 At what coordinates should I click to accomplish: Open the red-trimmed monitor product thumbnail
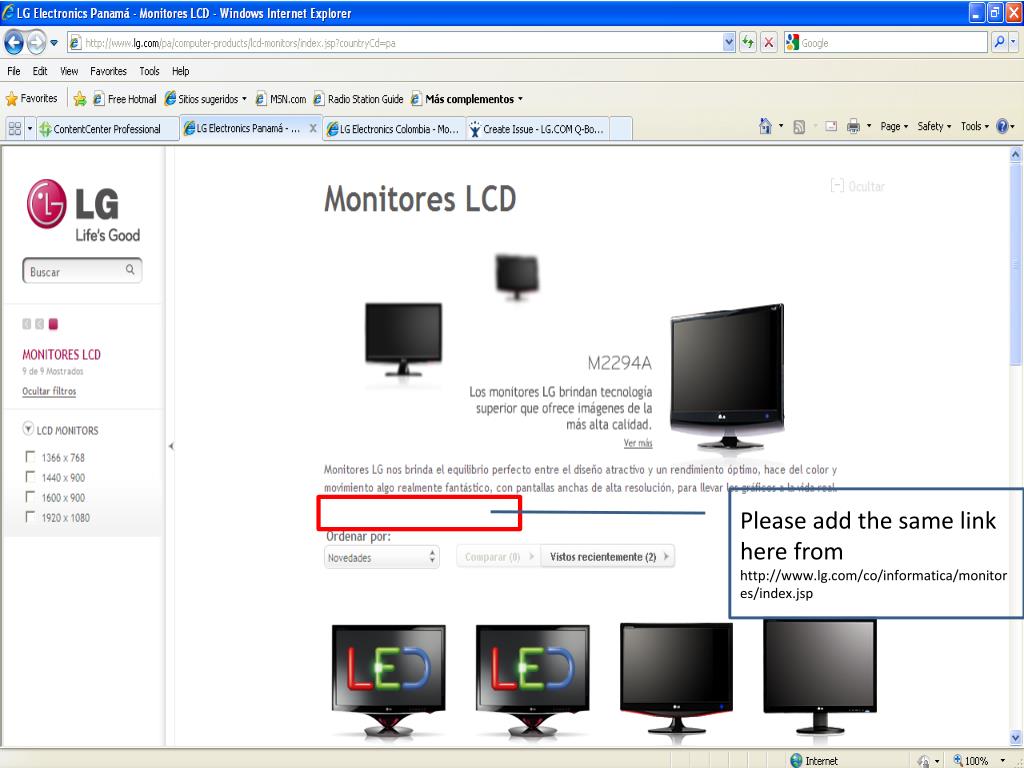point(676,679)
